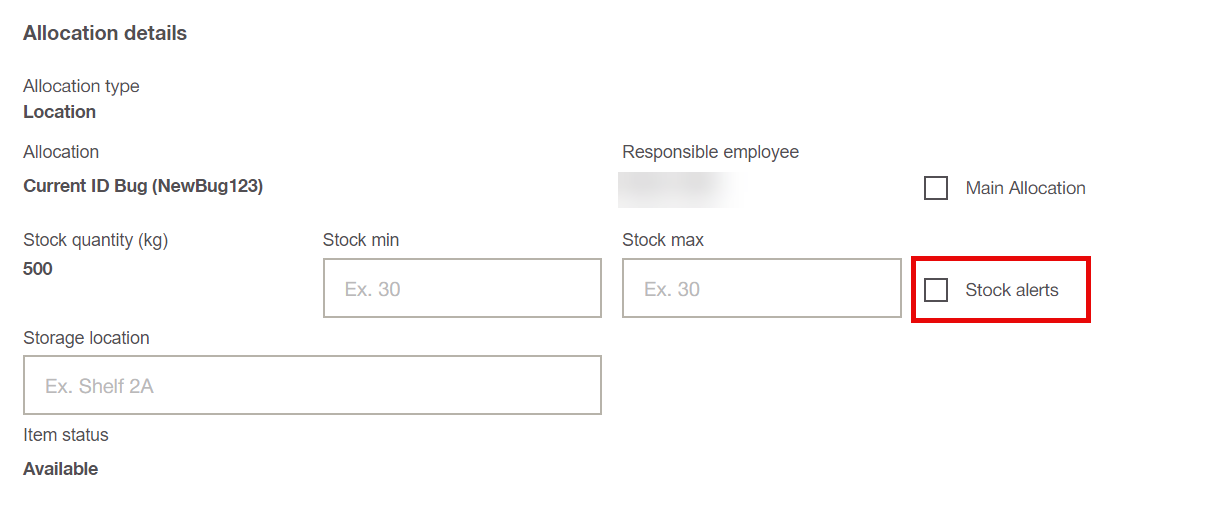Image resolution: width=1228 pixels, height=509 pixels.
Task: Click the Stock min label text
Action: [361, 240]
